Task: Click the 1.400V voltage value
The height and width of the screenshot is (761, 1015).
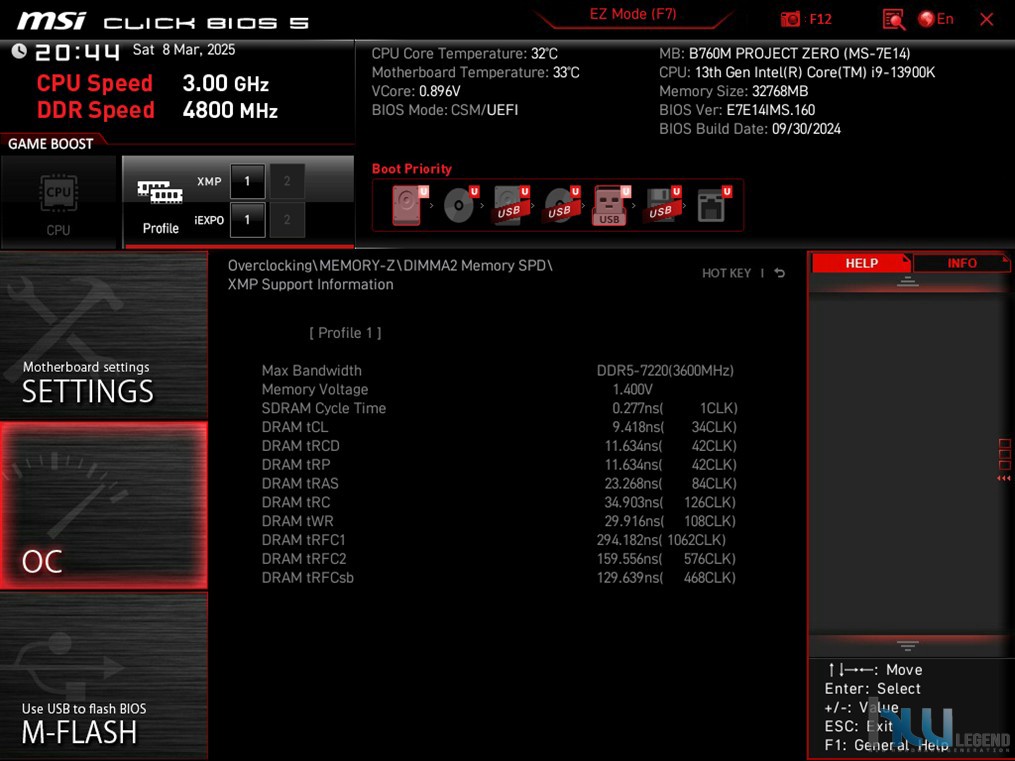Action: (x=632, y=390)
